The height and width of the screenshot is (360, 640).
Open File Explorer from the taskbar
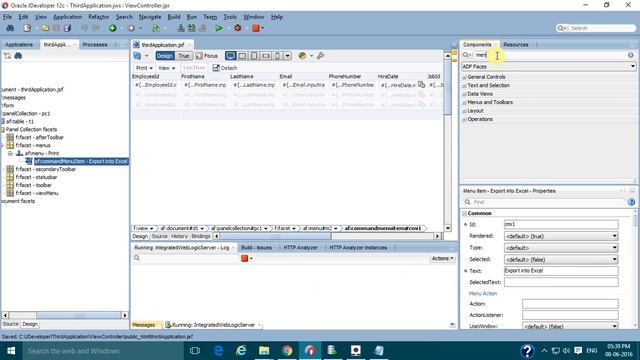[x=264, y=351]
